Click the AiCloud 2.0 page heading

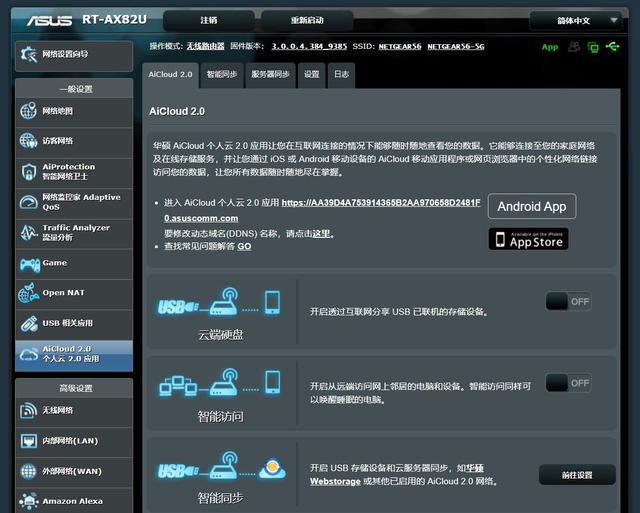tap(177, 111)
